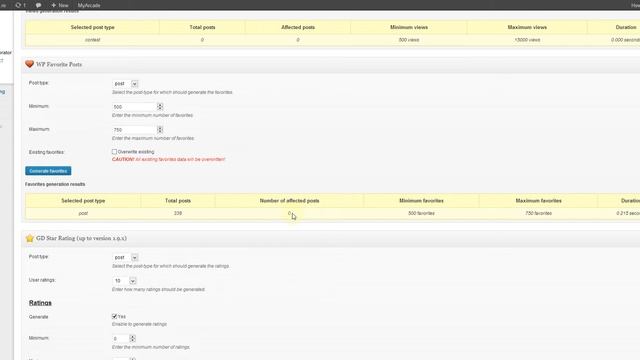Image resolution: width=640 pixels, height=360 pixels.
Task: Click the ratings Minimum spinner arrows
Action: 133,338
